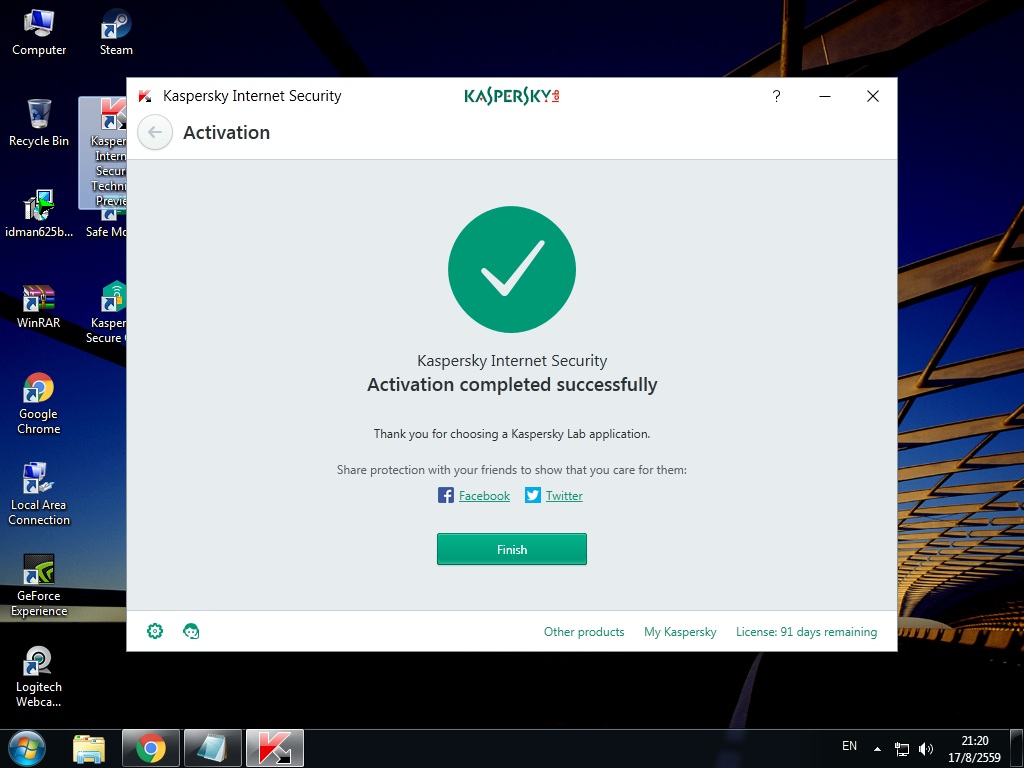
Task: Open the volume speaker tray icon
Action: click(925, 749)
